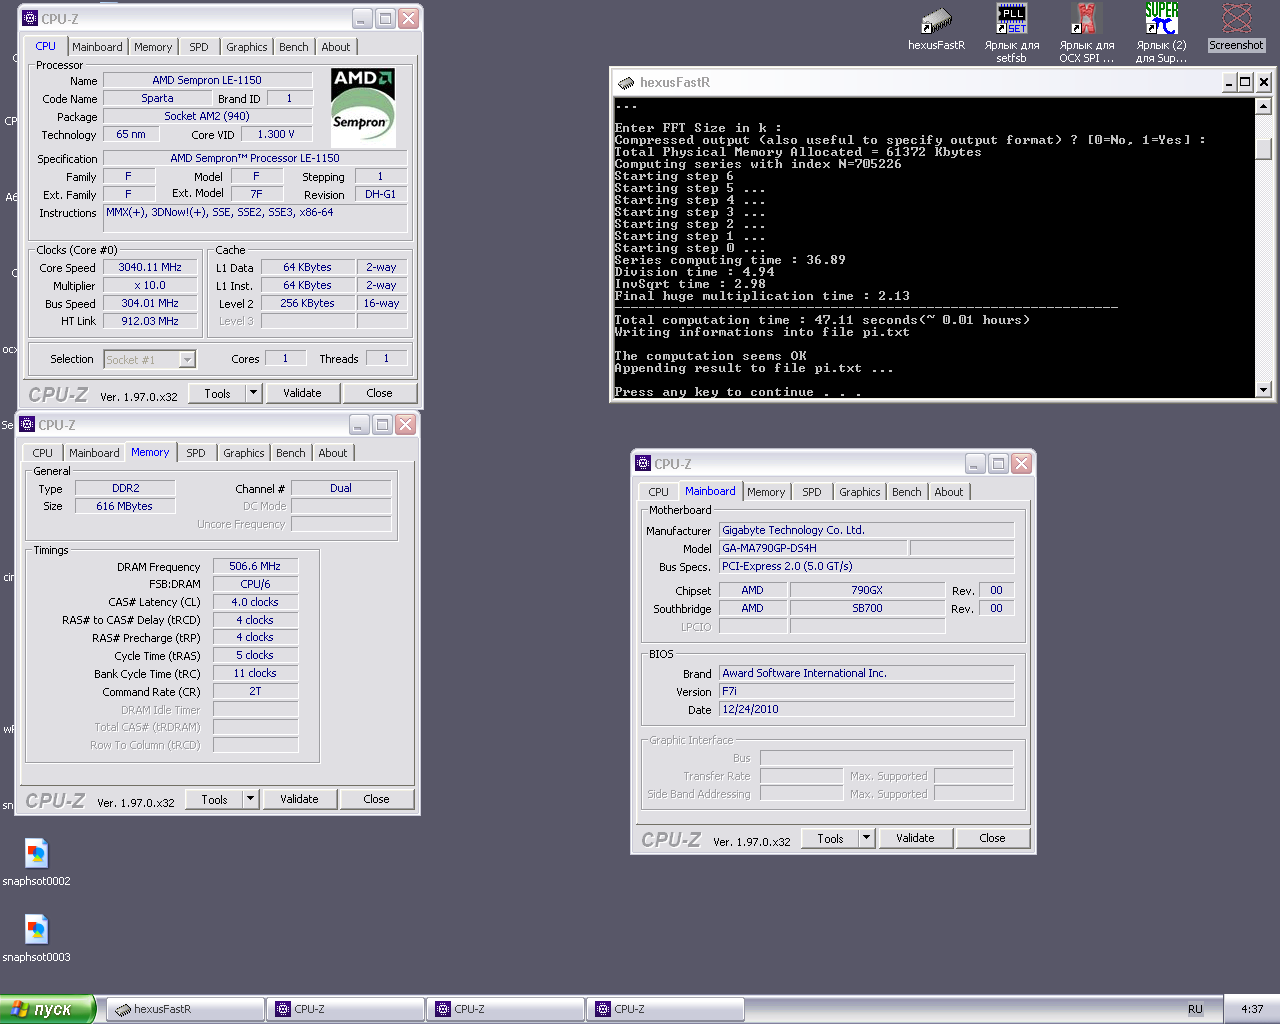The height and width of the screenshot is (1024, 1280).
Task: Click Tools button in CPU-Z Mainboard window
Action: coord(830,838)
